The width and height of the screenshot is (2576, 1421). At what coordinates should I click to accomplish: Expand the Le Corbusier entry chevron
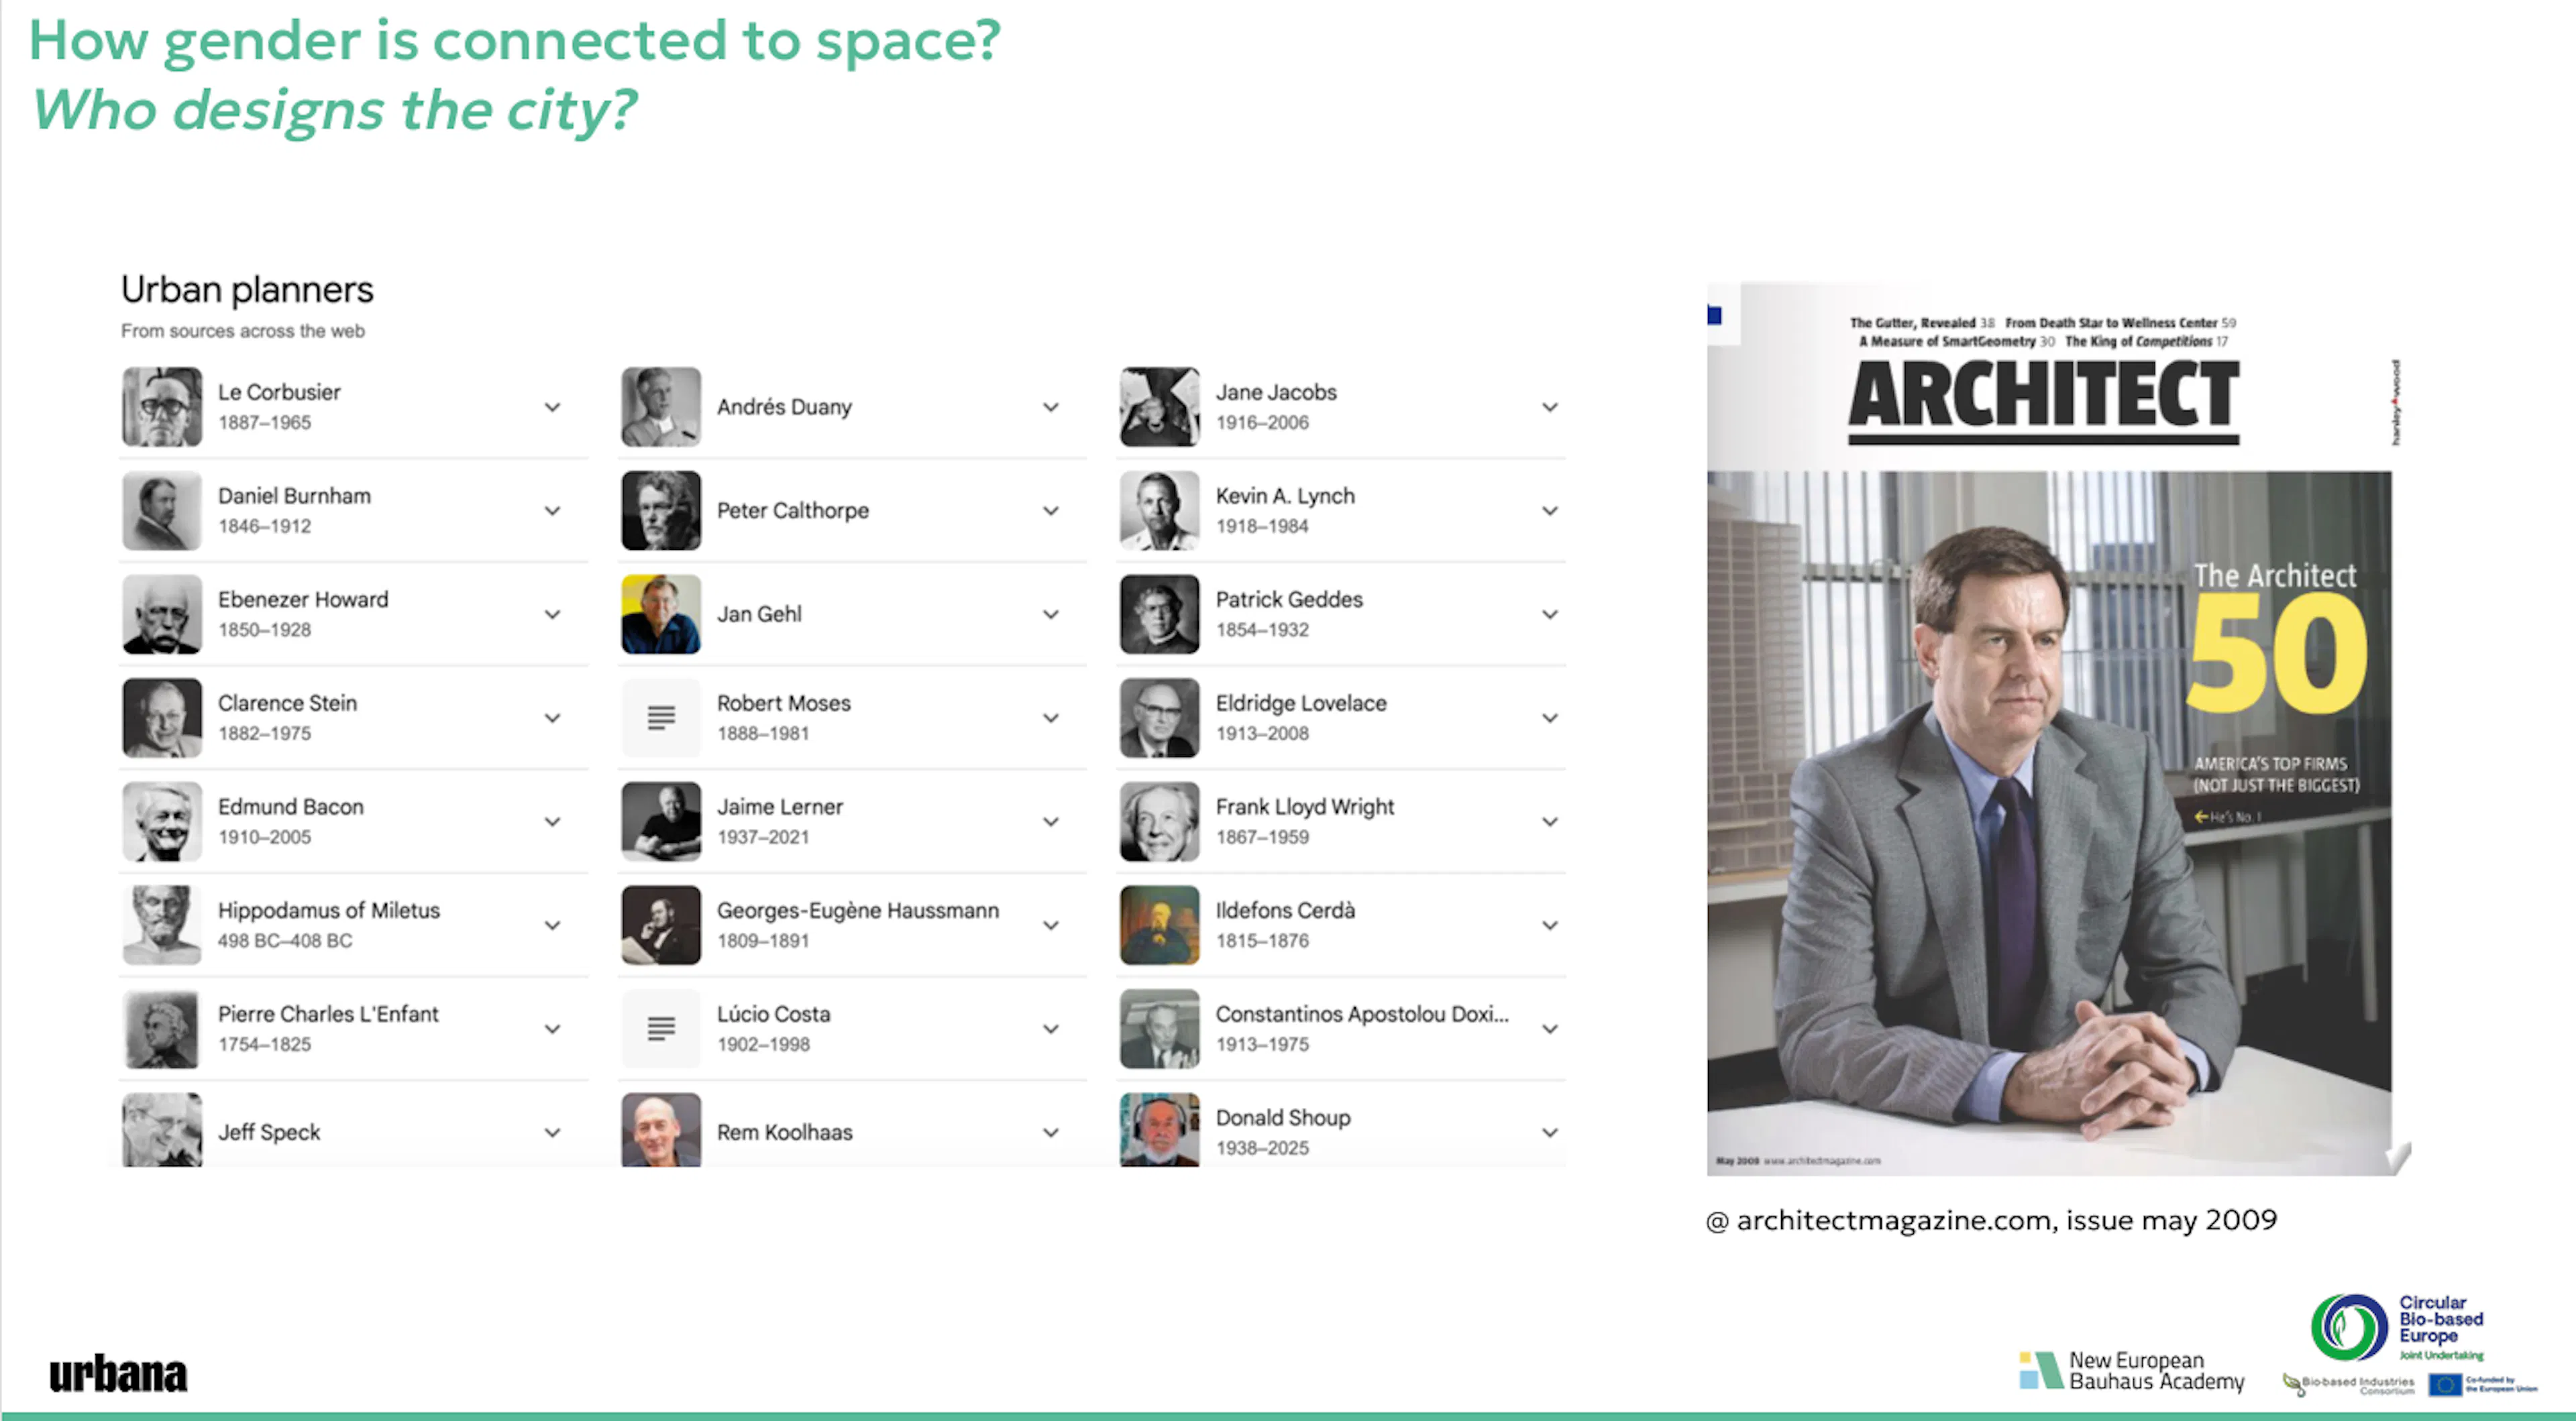[x=552, y=407]
